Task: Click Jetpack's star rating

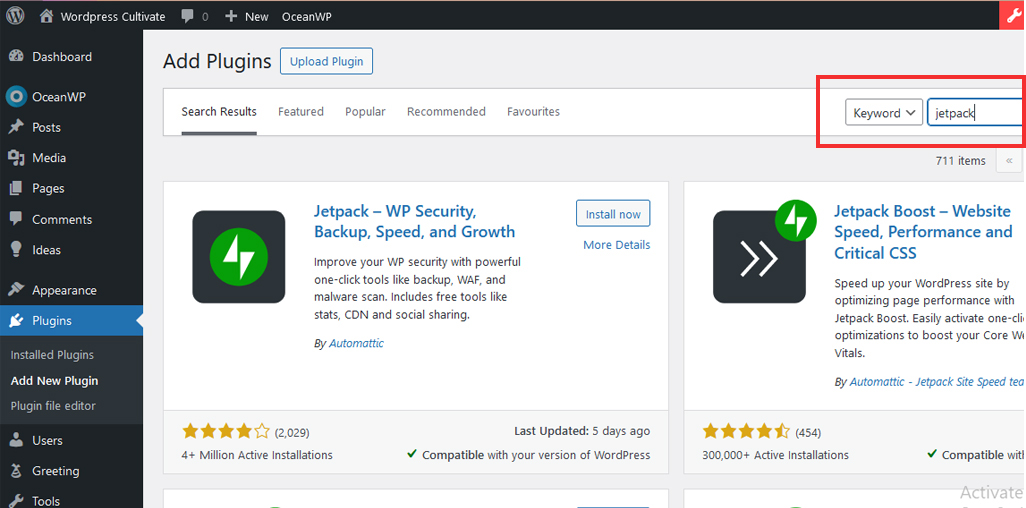Action: [226, 431]
